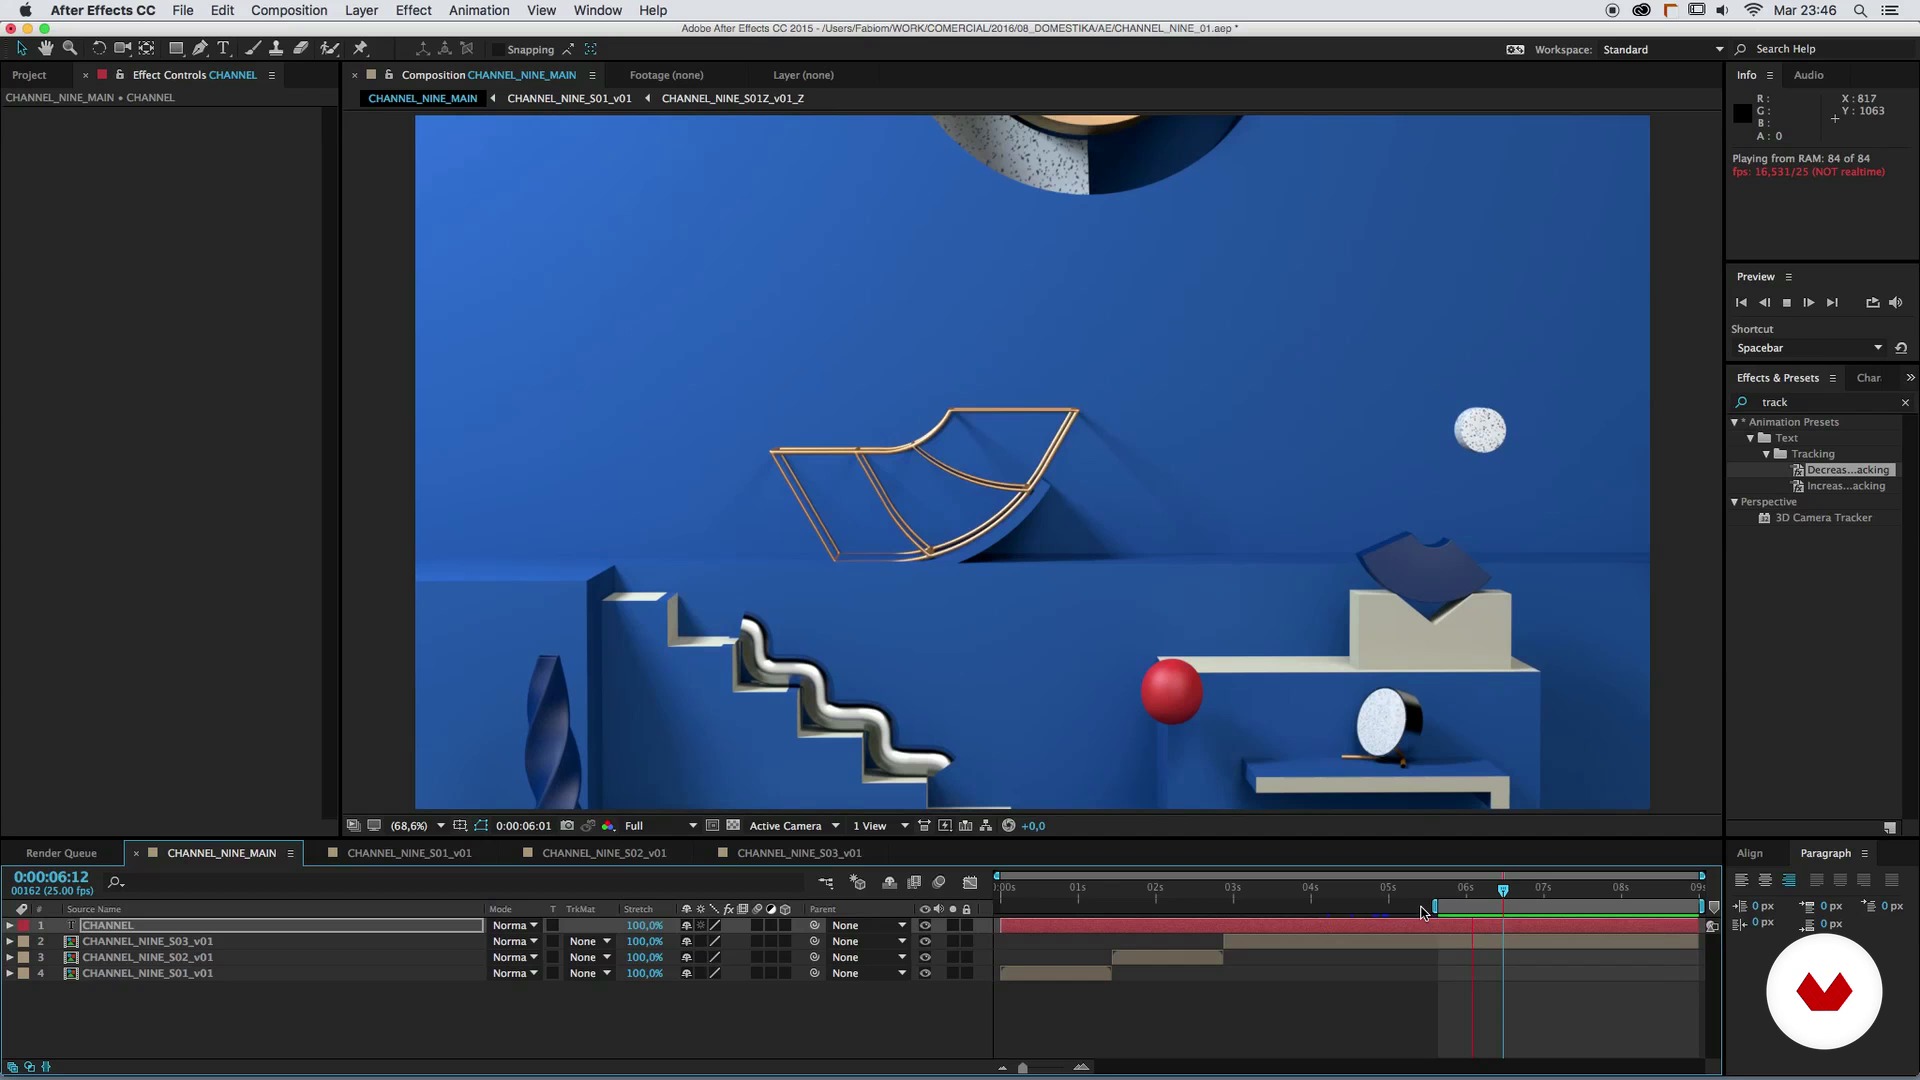The image size is (1920, 1080).
Task: Click the Take Snapshot camera icon
Action: [x=567, y=826]
